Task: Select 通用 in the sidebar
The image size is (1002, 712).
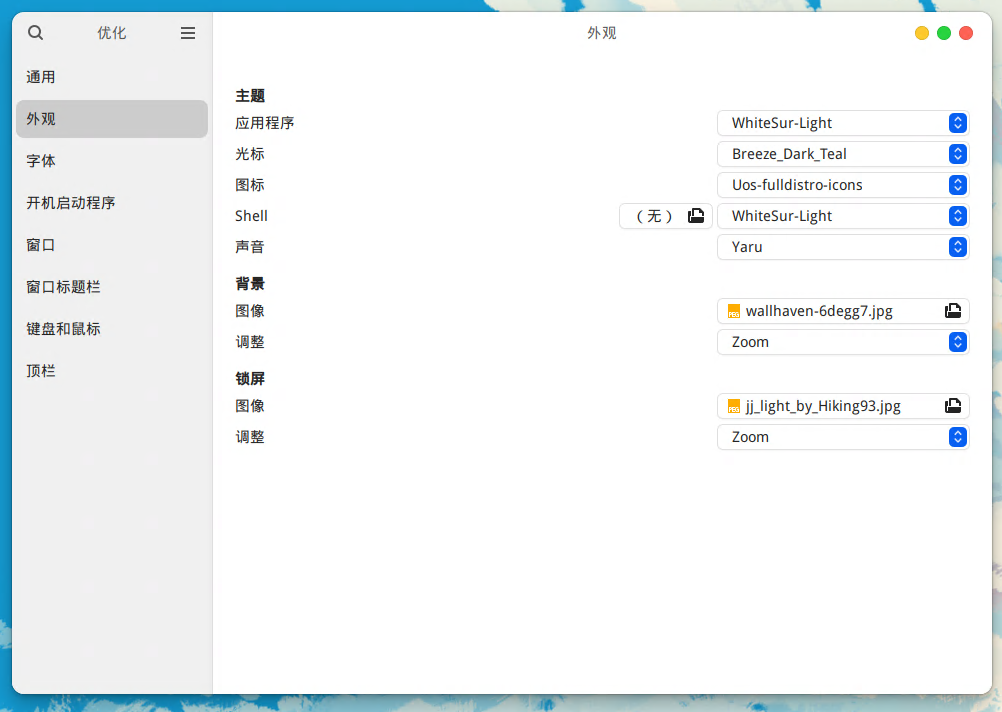Action: (x=112, y=77)
